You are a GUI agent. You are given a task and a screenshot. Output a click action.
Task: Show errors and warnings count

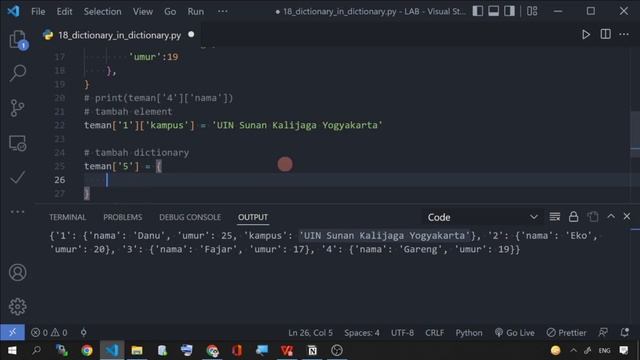tap(49, 333)
